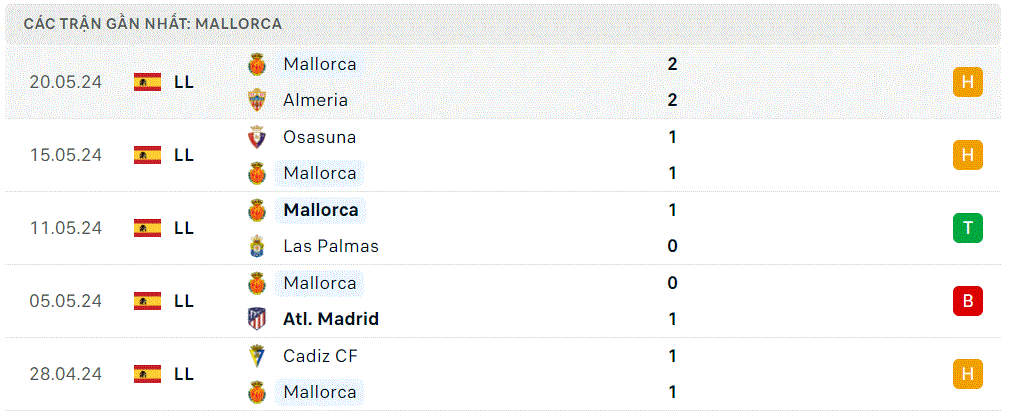
Task: Click the Almeria club crest icon
Action: pyautogui.click(x=258, y=100)
